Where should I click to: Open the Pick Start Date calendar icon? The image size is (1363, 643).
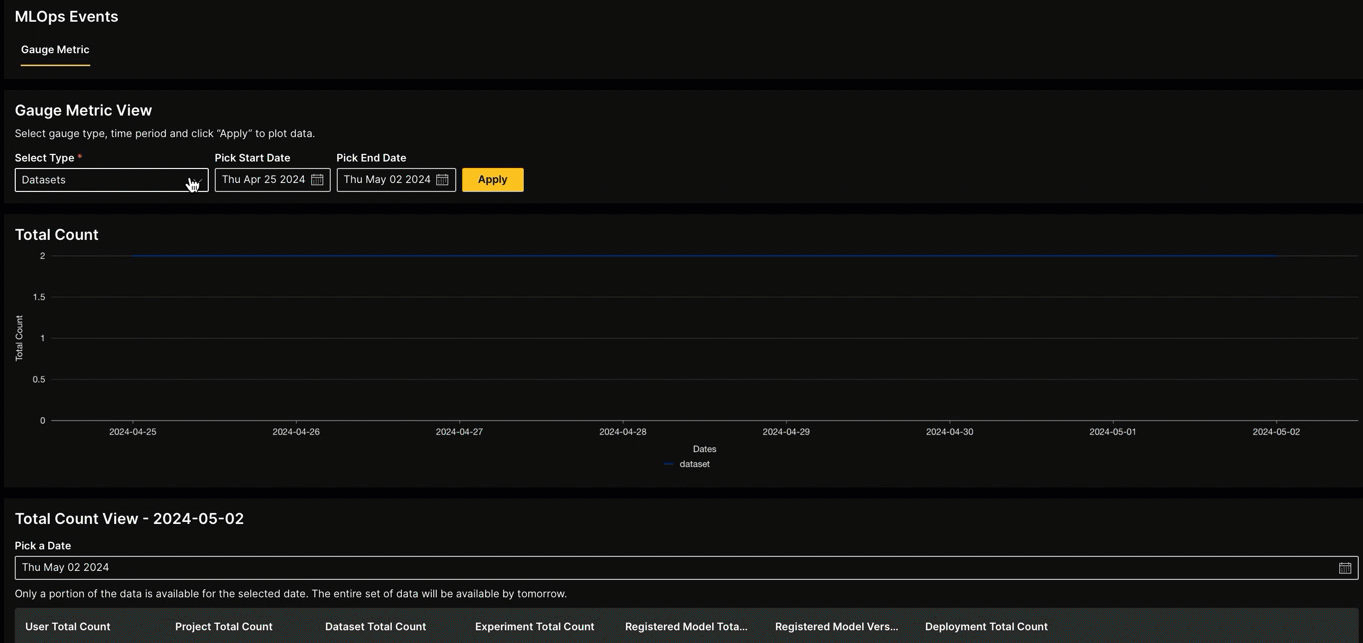point(317,180)
